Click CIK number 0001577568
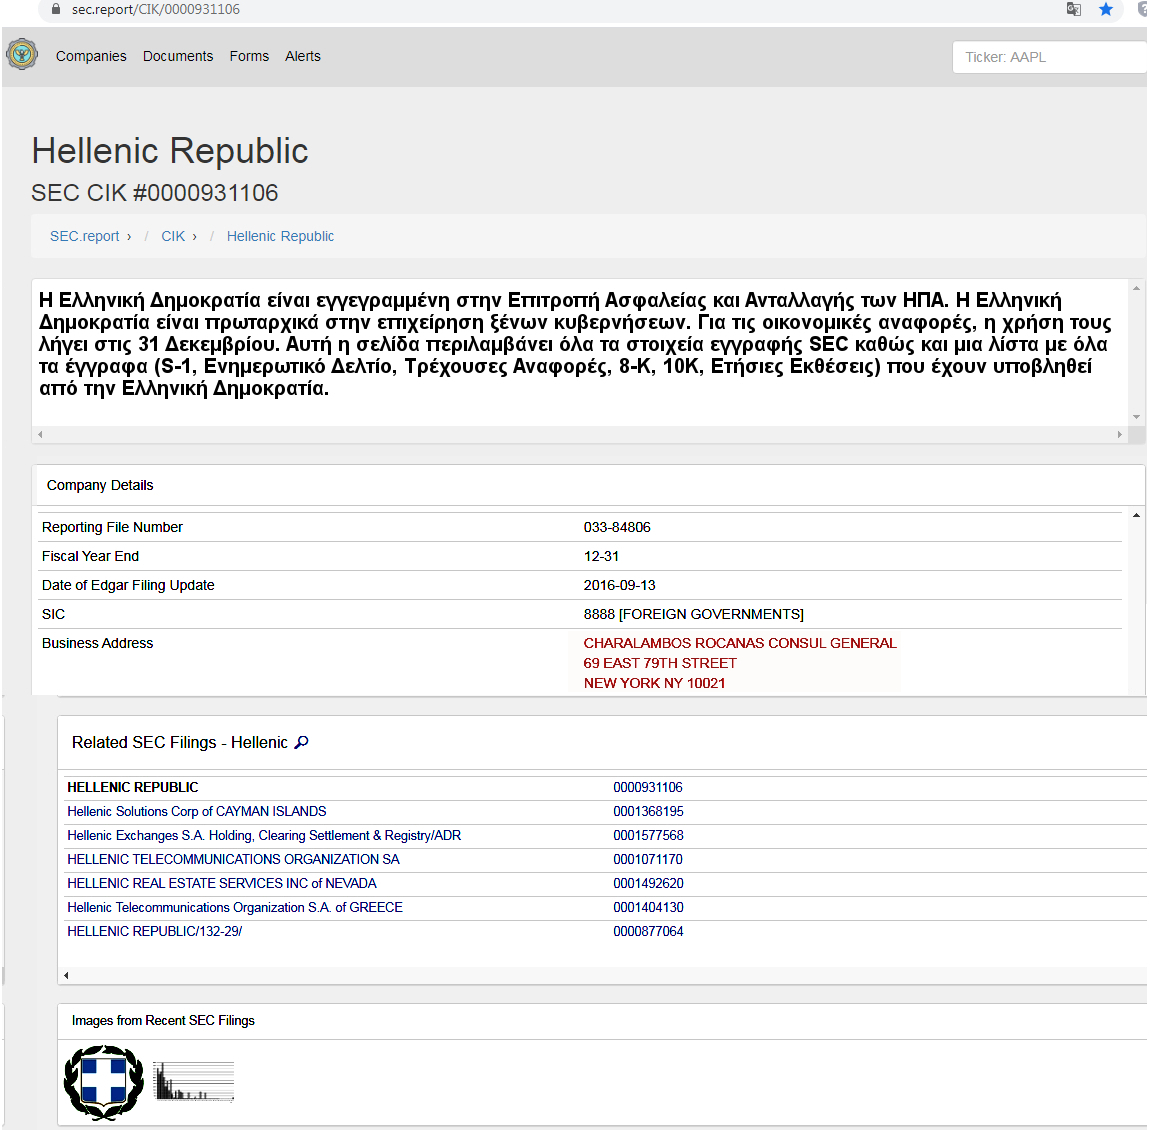Viewport: 1150px width, 1130px height. point(648,836)
